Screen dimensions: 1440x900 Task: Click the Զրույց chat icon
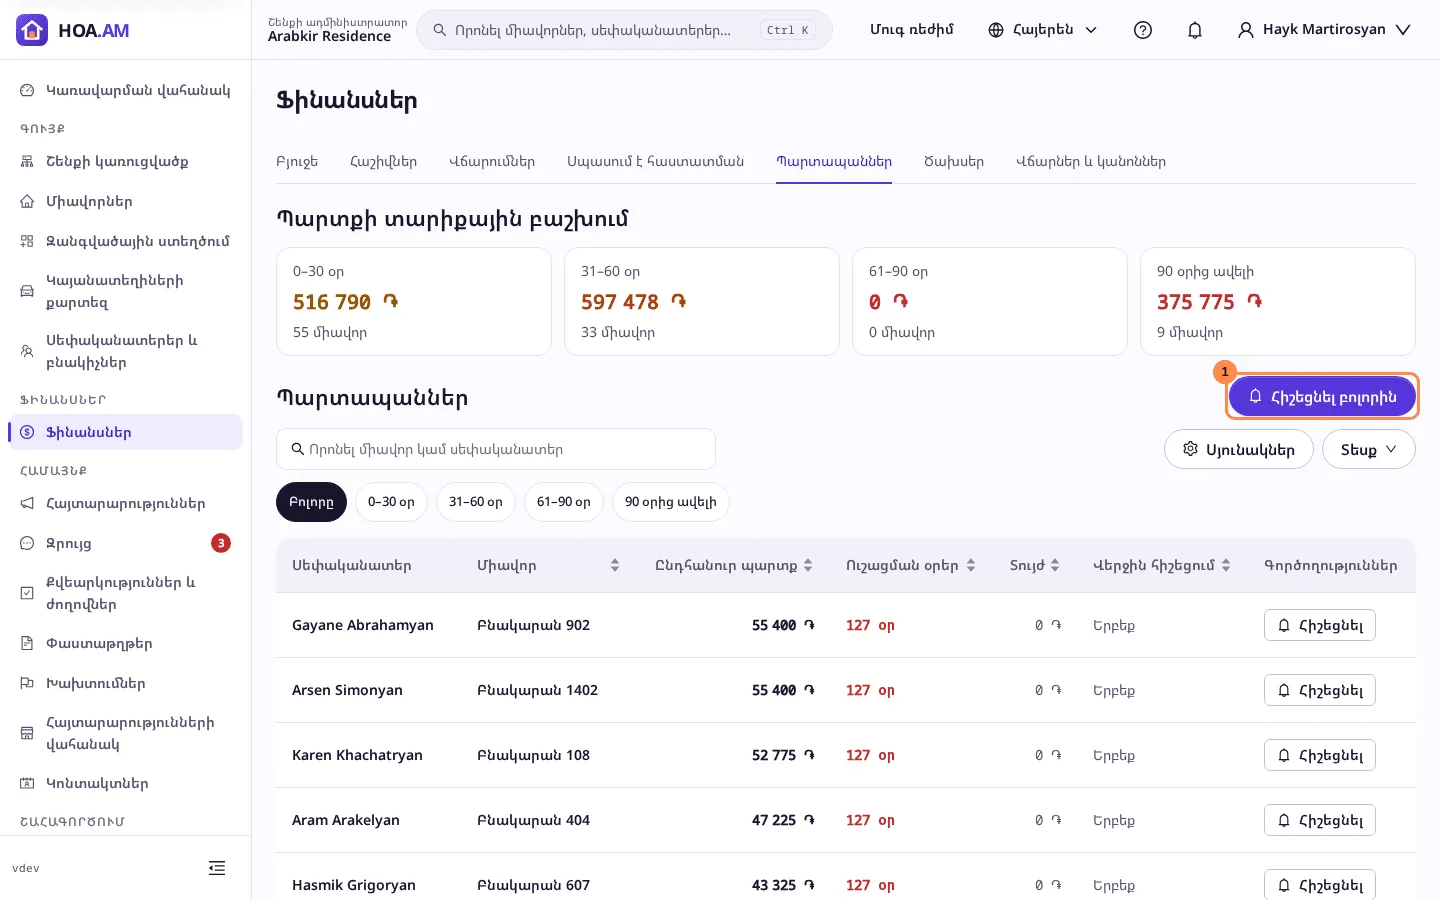pyautogui.click(x=27, y=543)
